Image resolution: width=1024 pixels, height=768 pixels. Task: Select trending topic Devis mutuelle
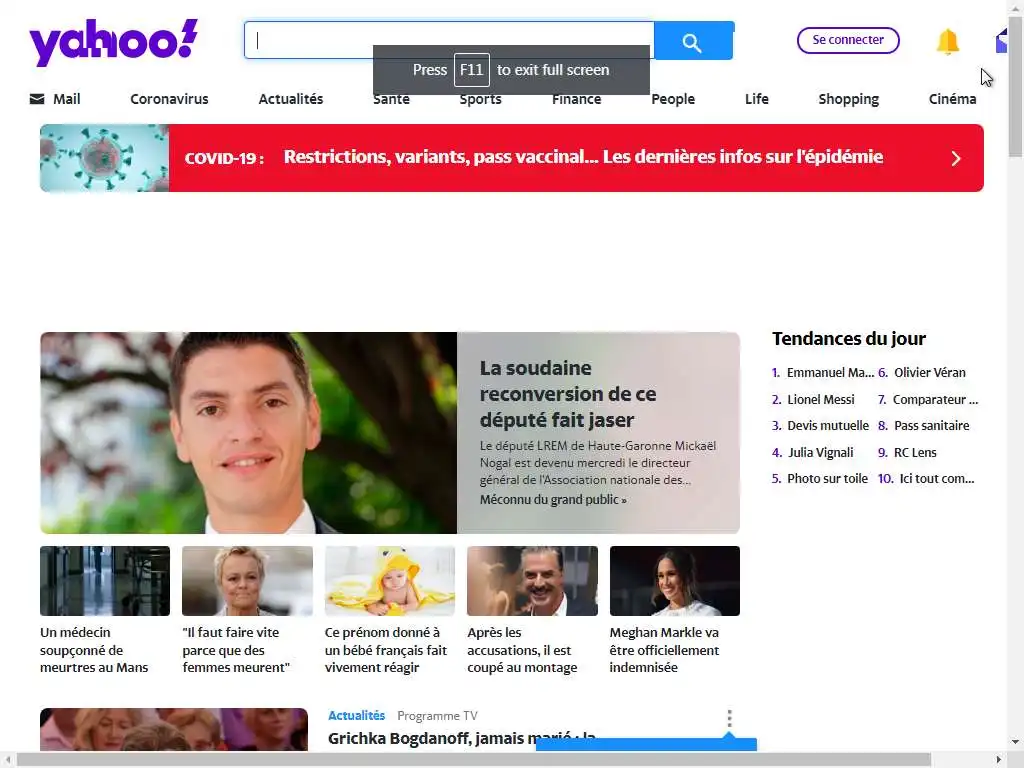827,425
